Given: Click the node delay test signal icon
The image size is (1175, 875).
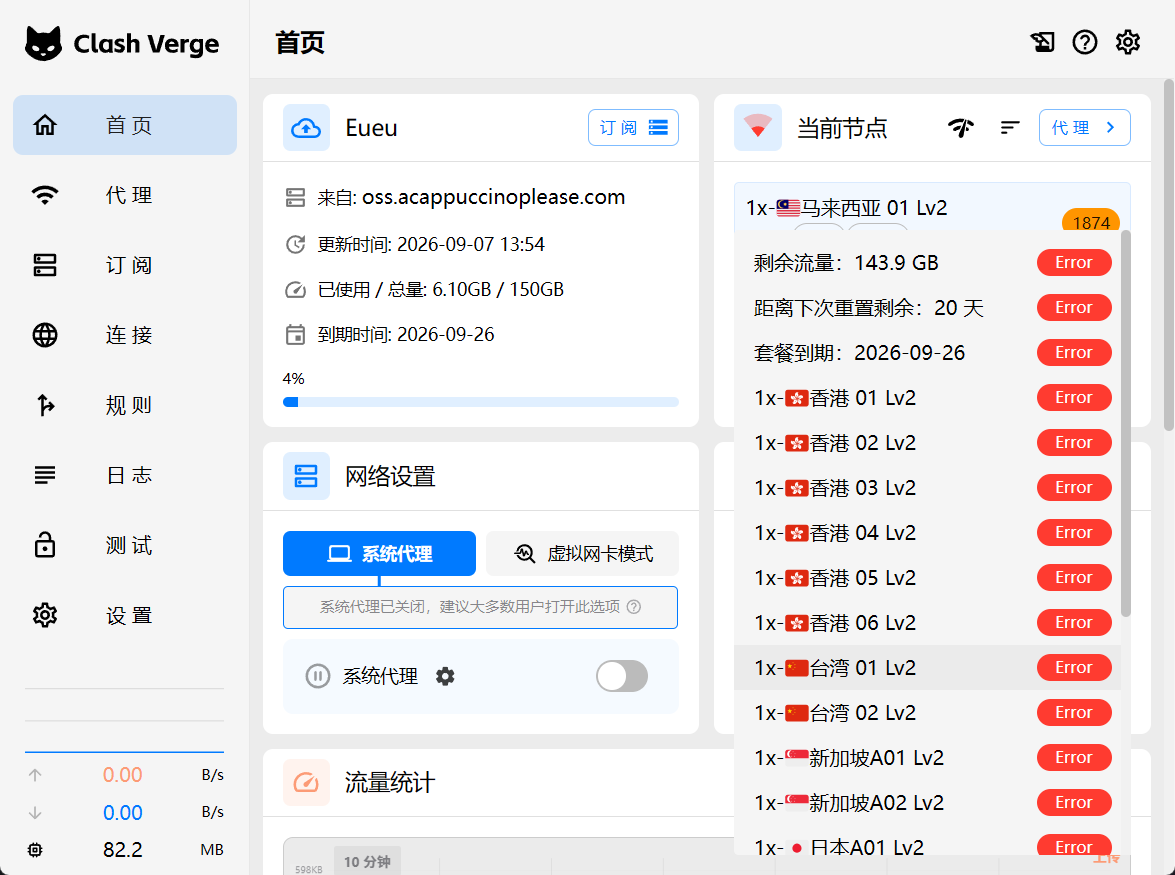Looking at the screenshot, I should (x=961, y=128).
